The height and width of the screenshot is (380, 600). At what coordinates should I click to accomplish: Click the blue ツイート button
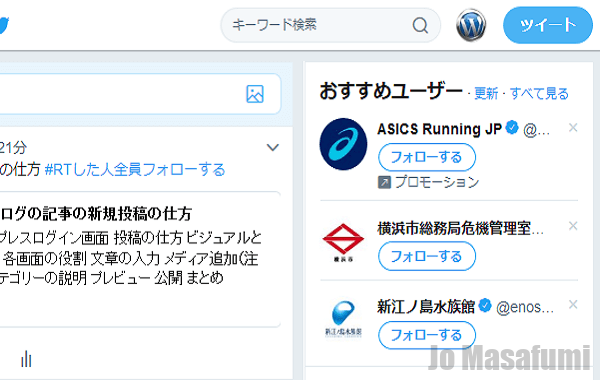coord(548,25)
